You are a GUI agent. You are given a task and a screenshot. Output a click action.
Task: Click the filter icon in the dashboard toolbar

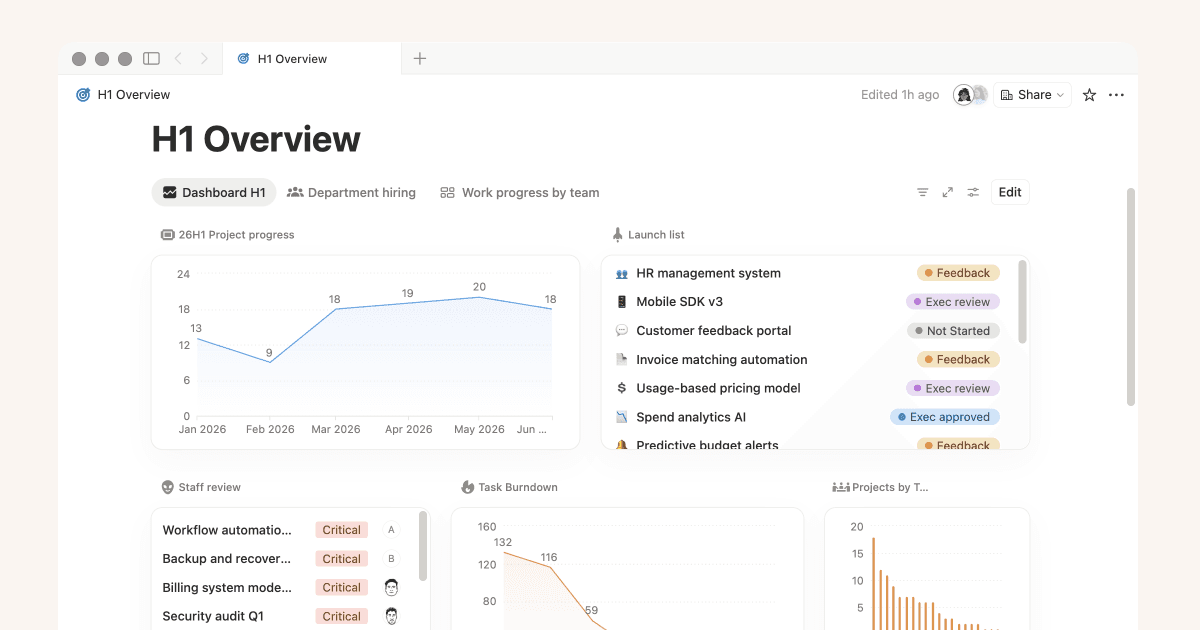click(x=922, y=191)
